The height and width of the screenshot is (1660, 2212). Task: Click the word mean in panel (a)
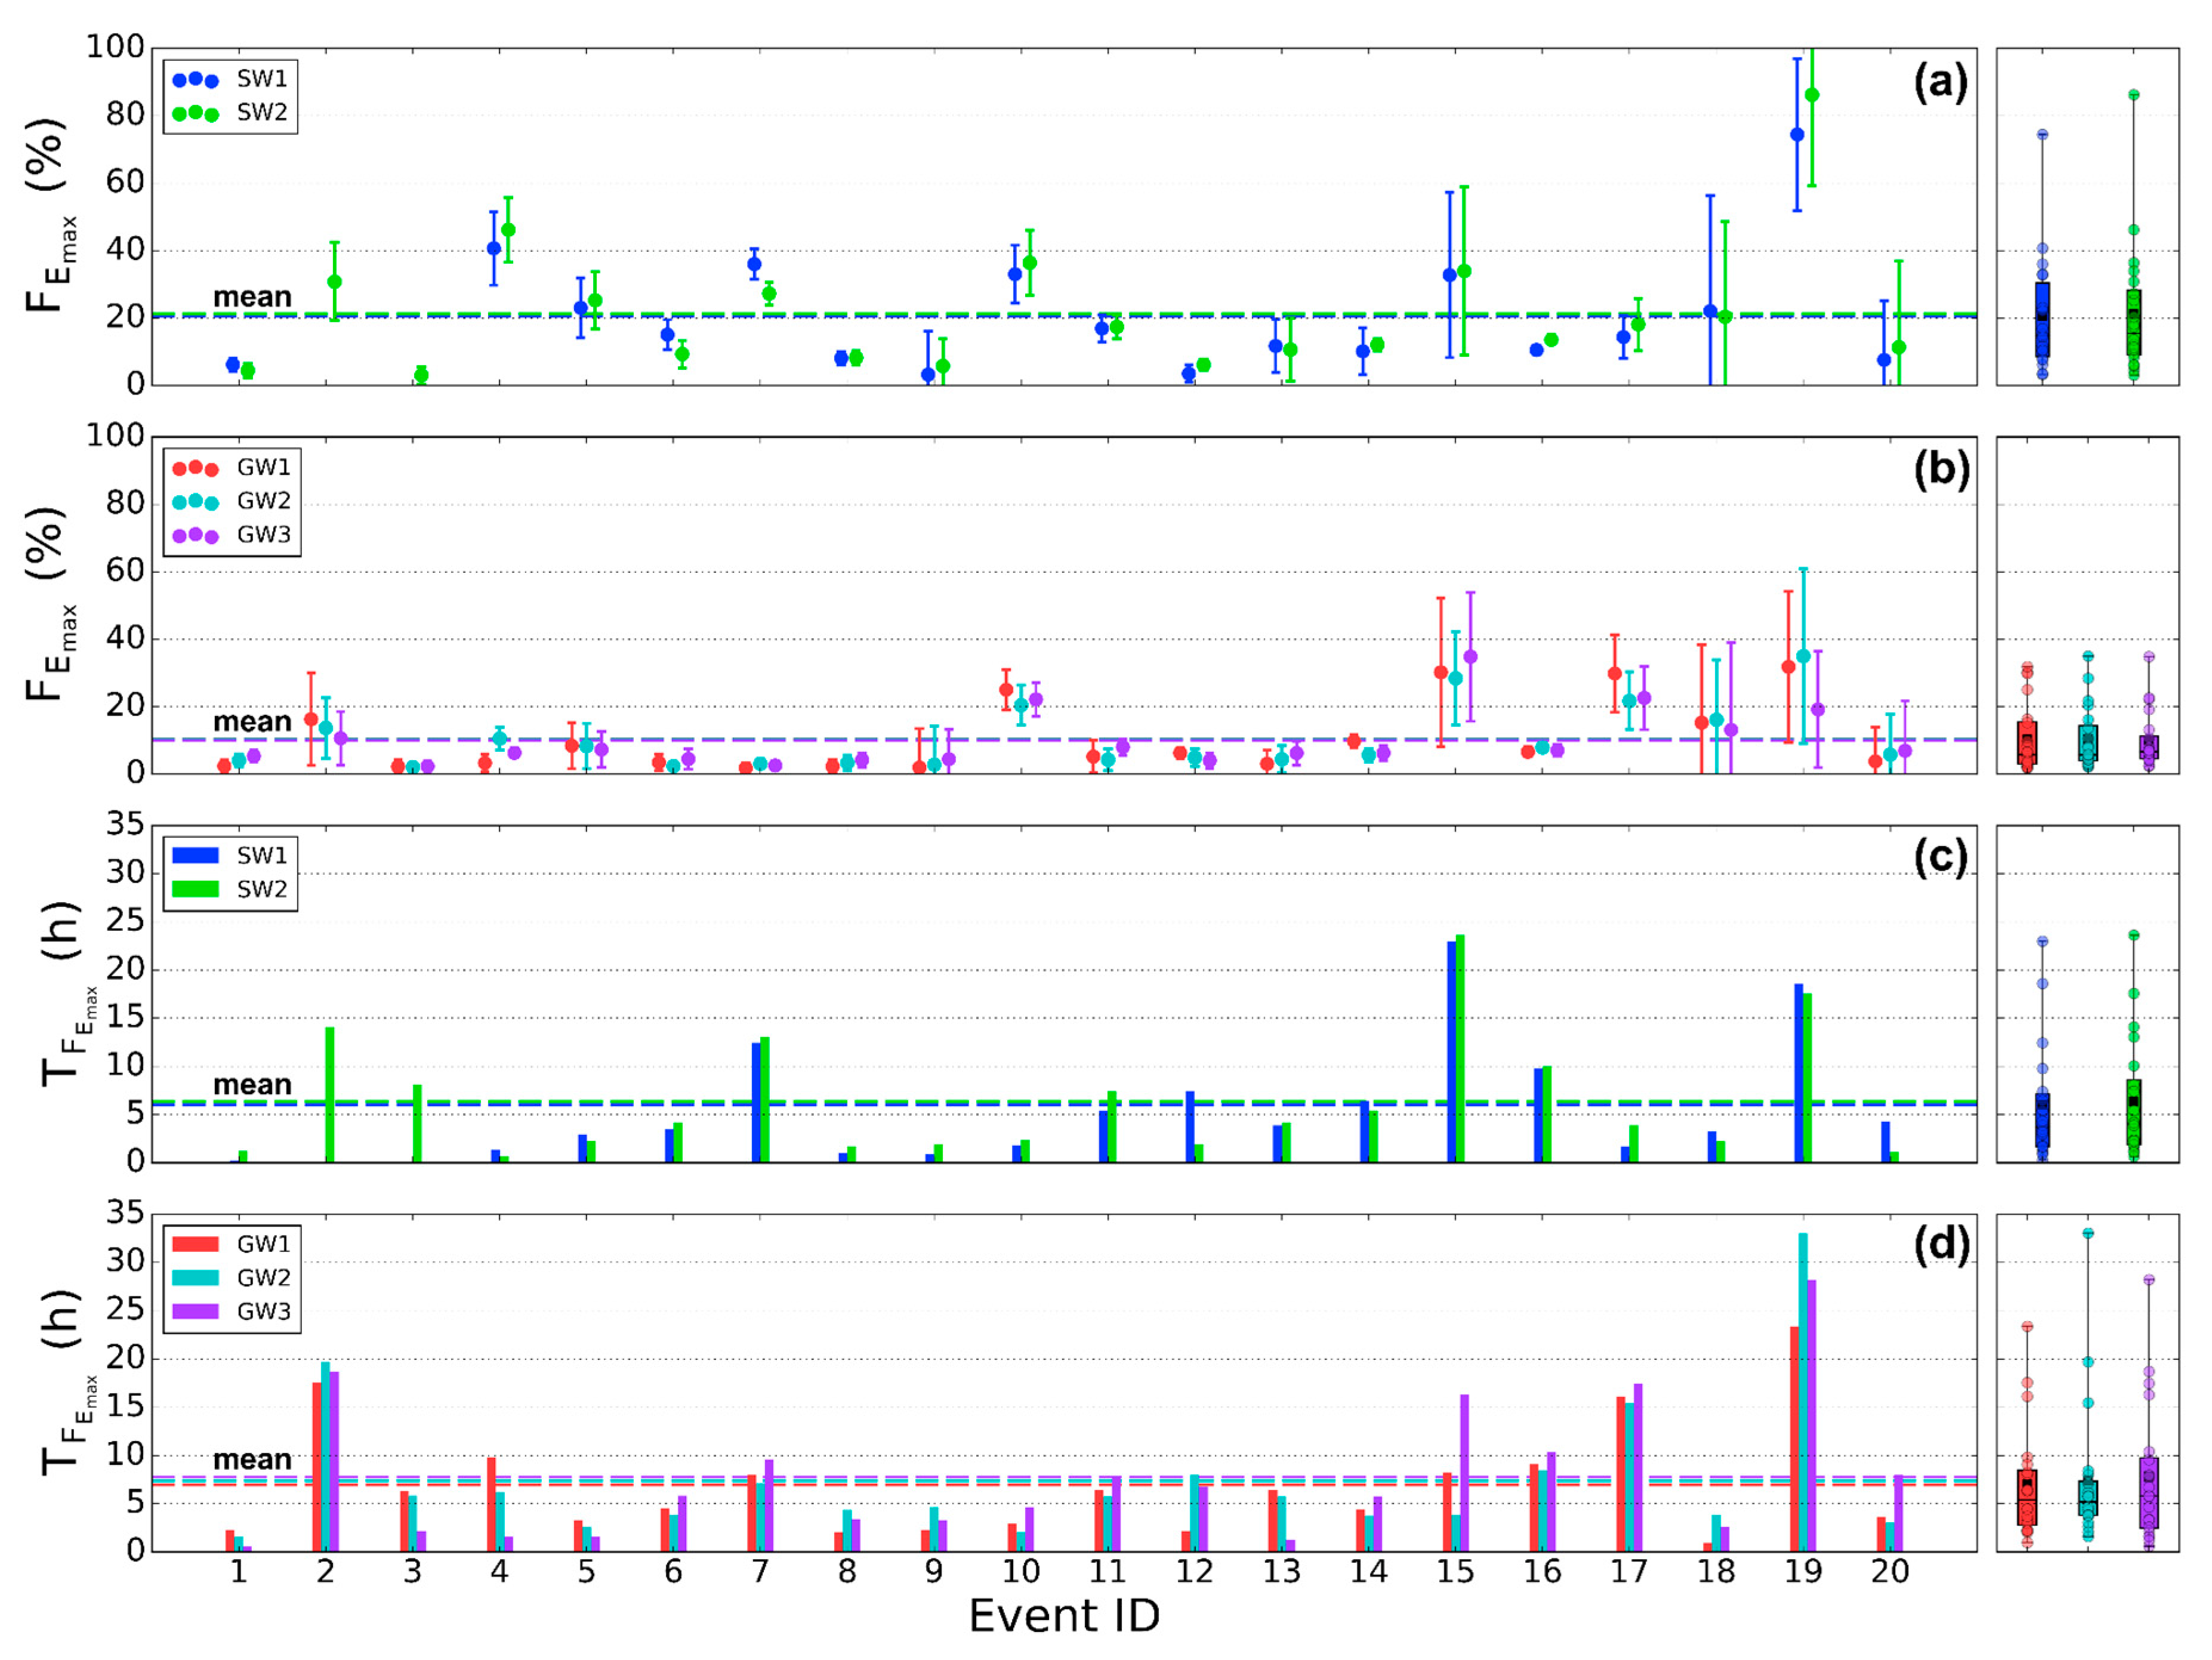tap(252, 297)
